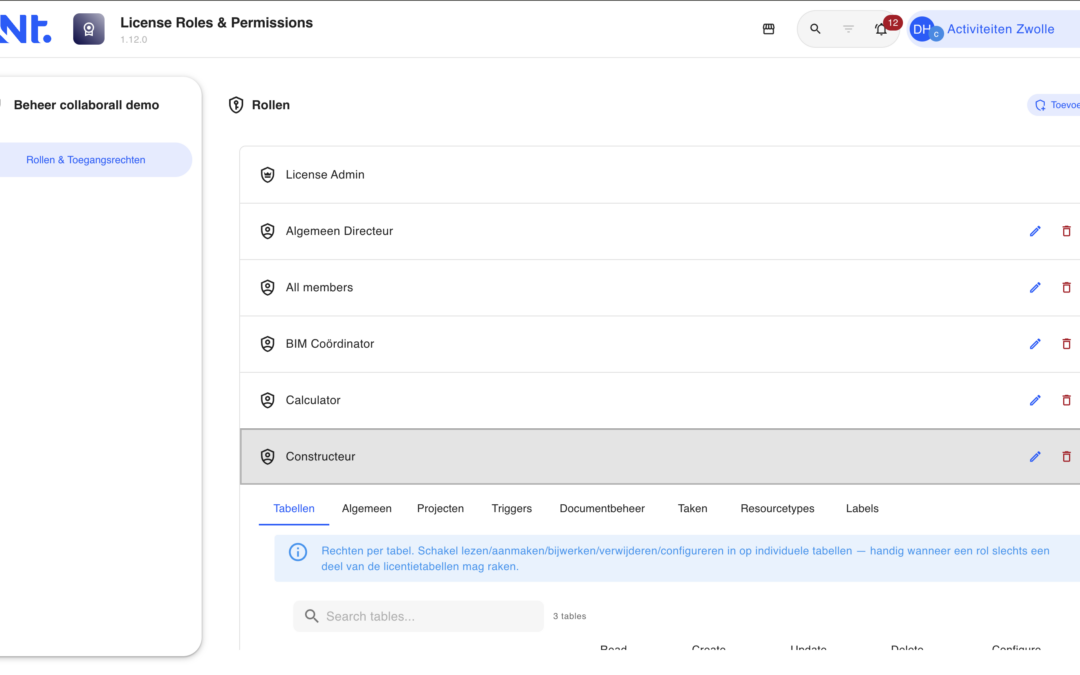Click the Search tables input field
This screenshot has height=675, width=1080.
[418, 616]
